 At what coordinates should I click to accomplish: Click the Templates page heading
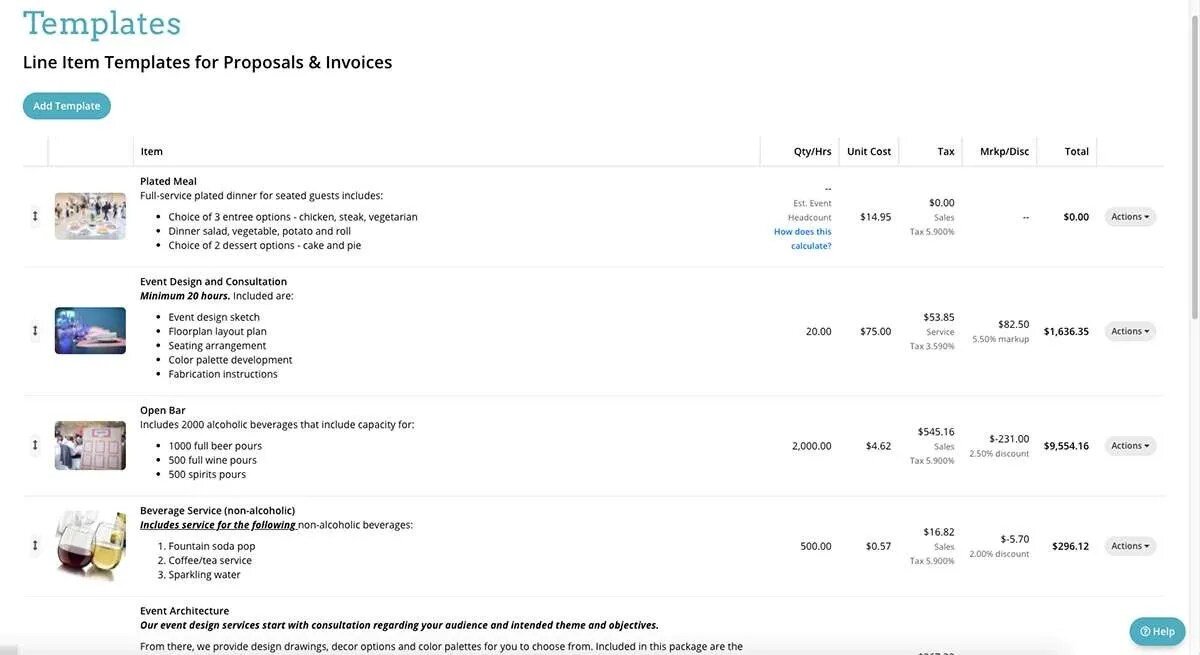102,23
